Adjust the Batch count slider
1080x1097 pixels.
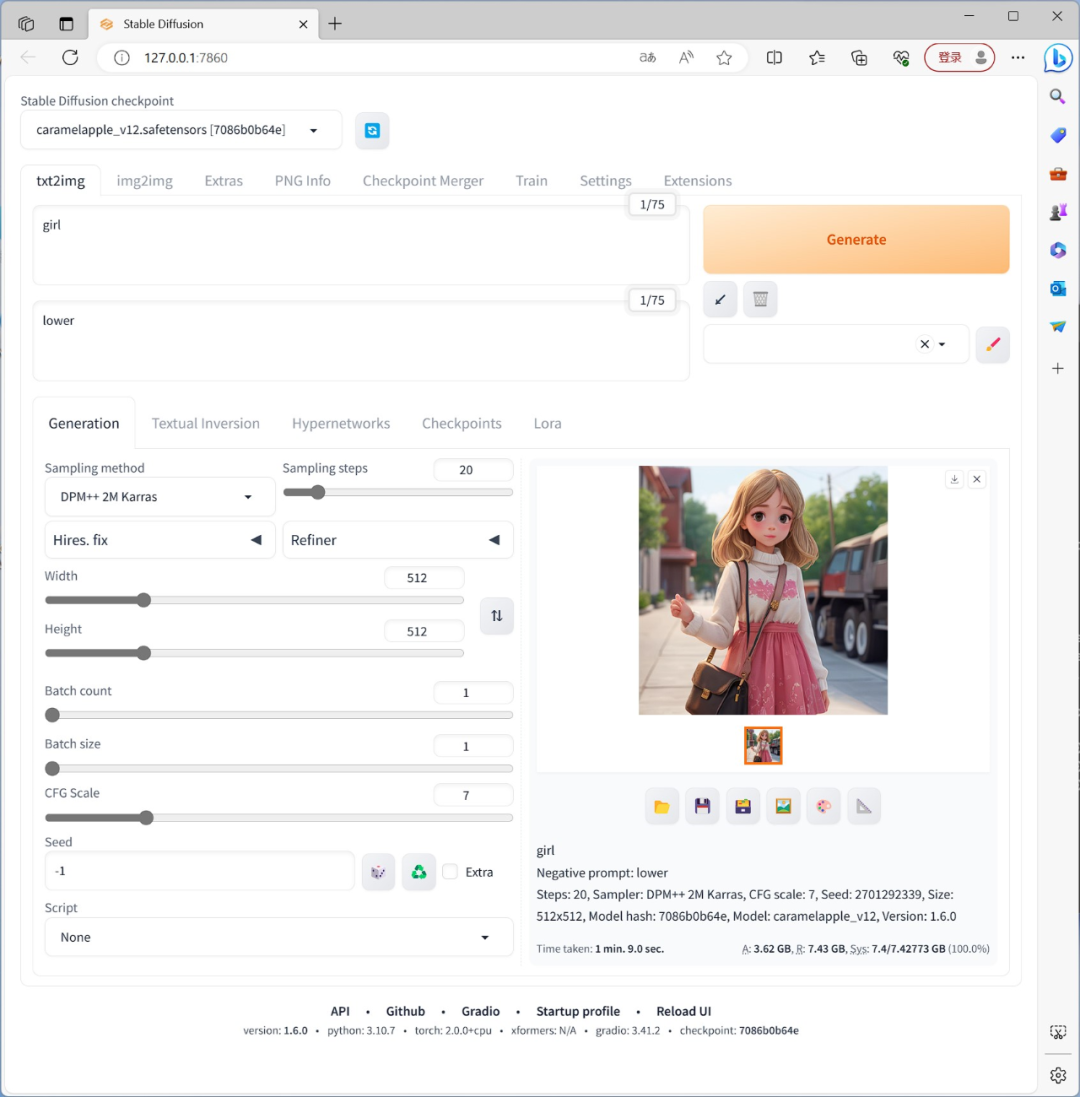point(279,715)
